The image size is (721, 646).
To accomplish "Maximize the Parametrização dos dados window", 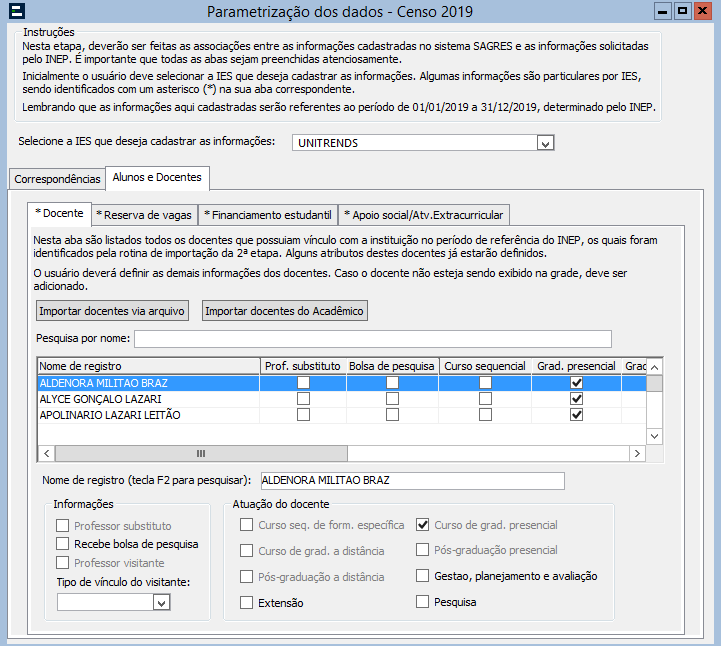I will tap(682, 11).
